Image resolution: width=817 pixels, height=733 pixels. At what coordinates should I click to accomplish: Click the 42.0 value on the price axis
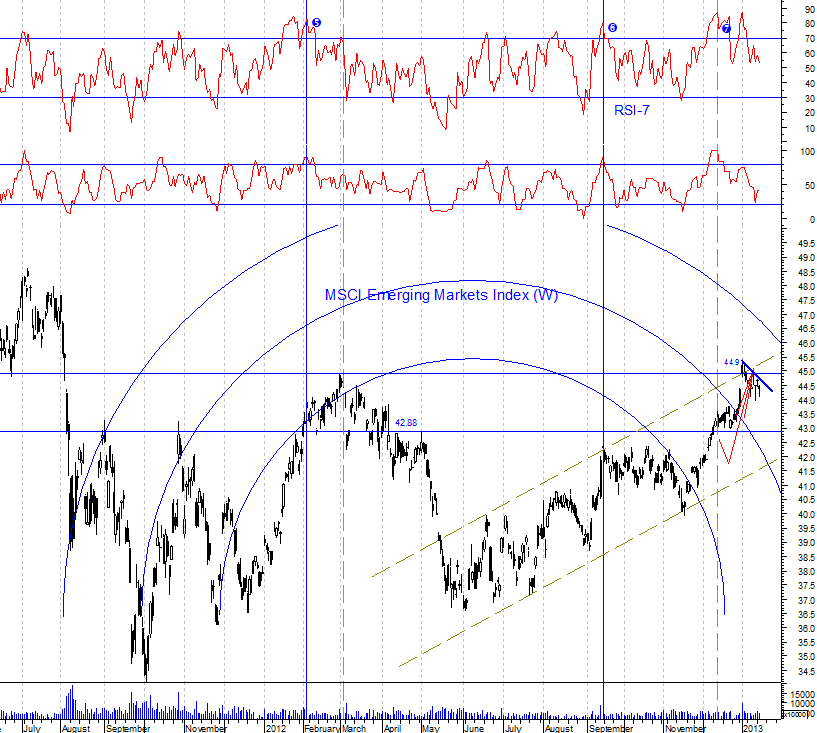[806, 457]
